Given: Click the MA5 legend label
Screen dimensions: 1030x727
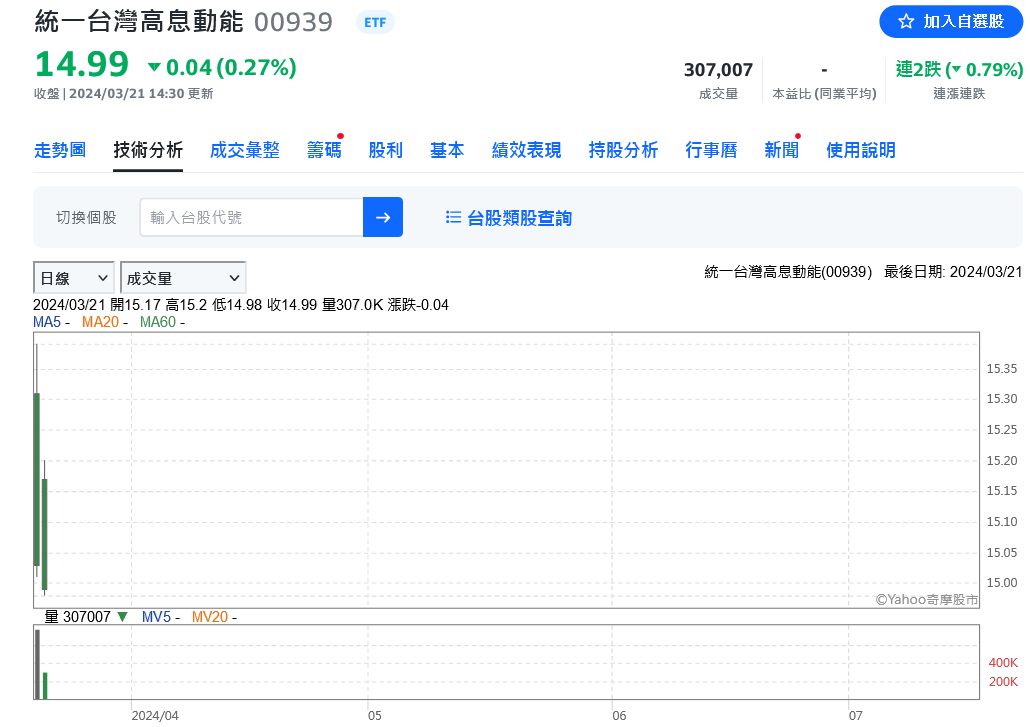Looking at the screenshot, I should [x=47, y=322].
